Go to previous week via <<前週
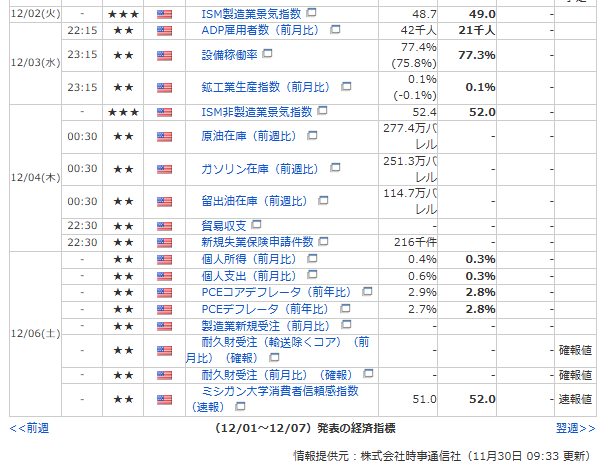 [x=29, y=428]
